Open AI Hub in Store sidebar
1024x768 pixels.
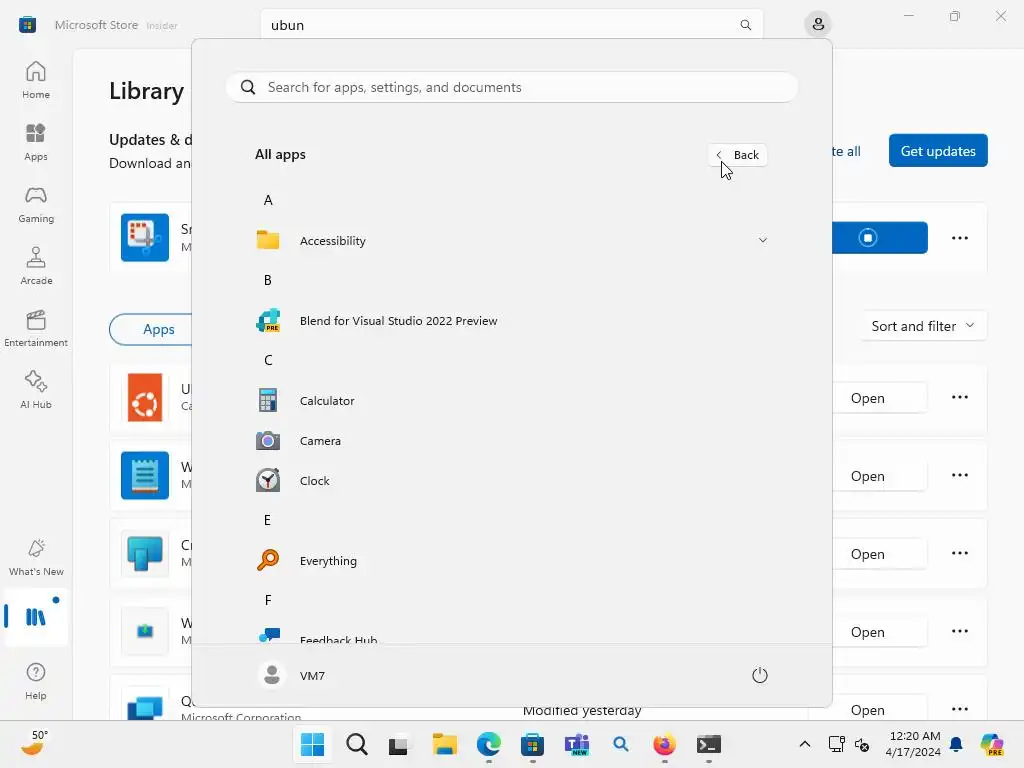[x=36, y=390]
